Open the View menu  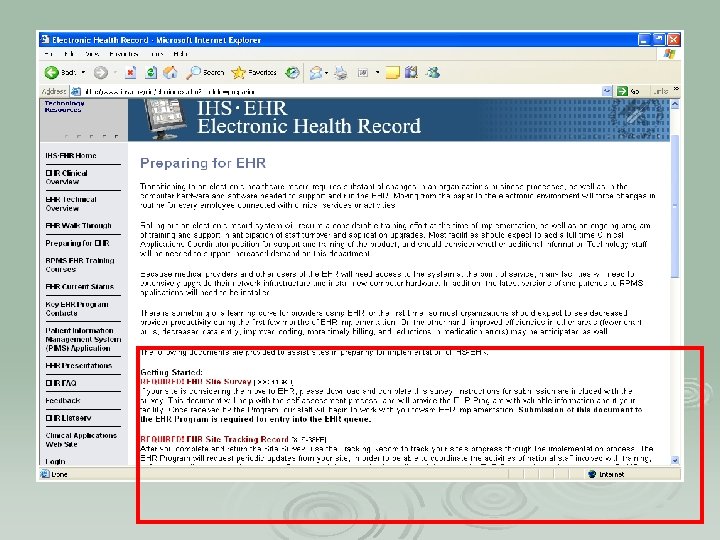[92, 54]
